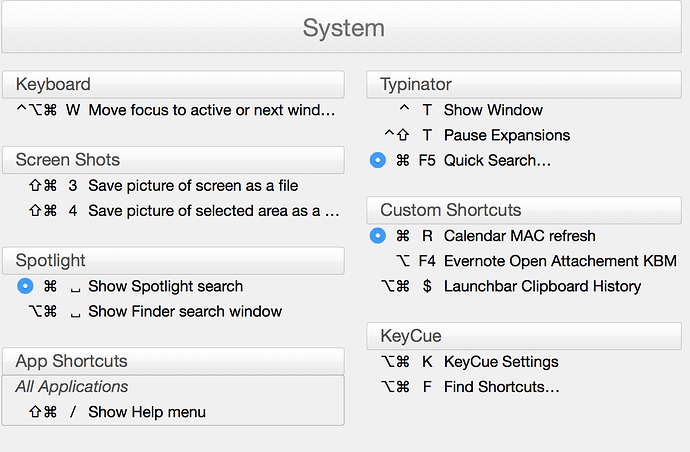Click 'Evernote Open Attachement KBM' shortcut

pyautogui.click(x=560, y=261)
